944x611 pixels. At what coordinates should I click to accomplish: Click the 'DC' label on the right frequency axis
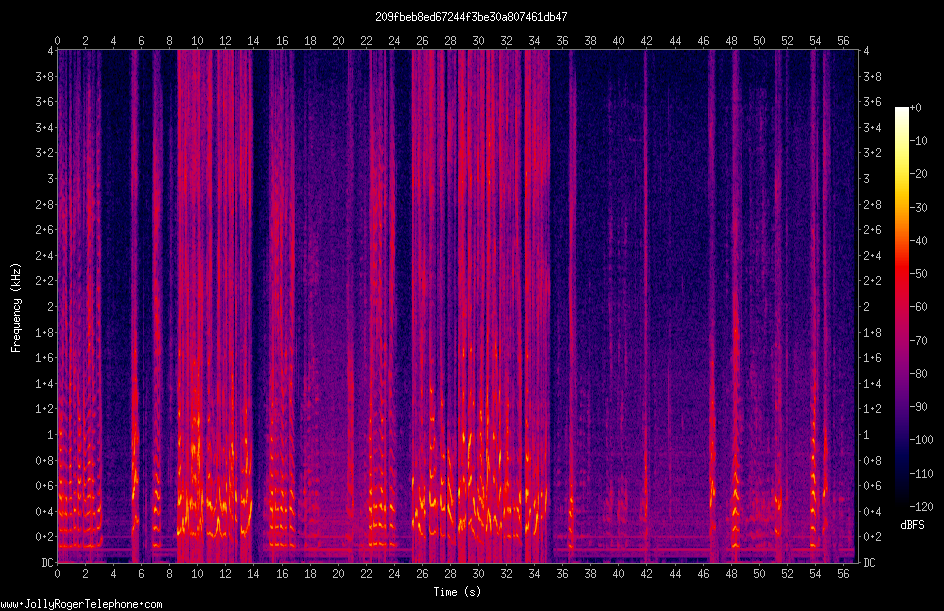coord(869,562)
